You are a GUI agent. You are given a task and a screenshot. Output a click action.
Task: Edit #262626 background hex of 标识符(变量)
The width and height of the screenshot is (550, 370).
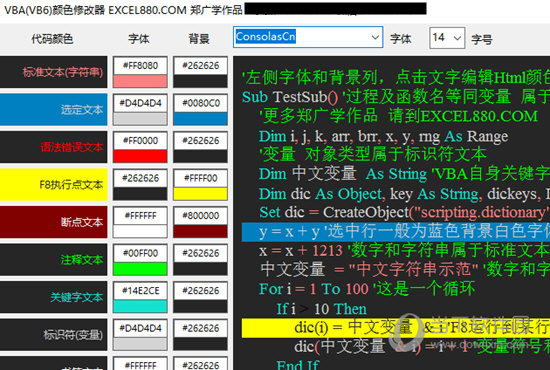[x=201, y=328]
